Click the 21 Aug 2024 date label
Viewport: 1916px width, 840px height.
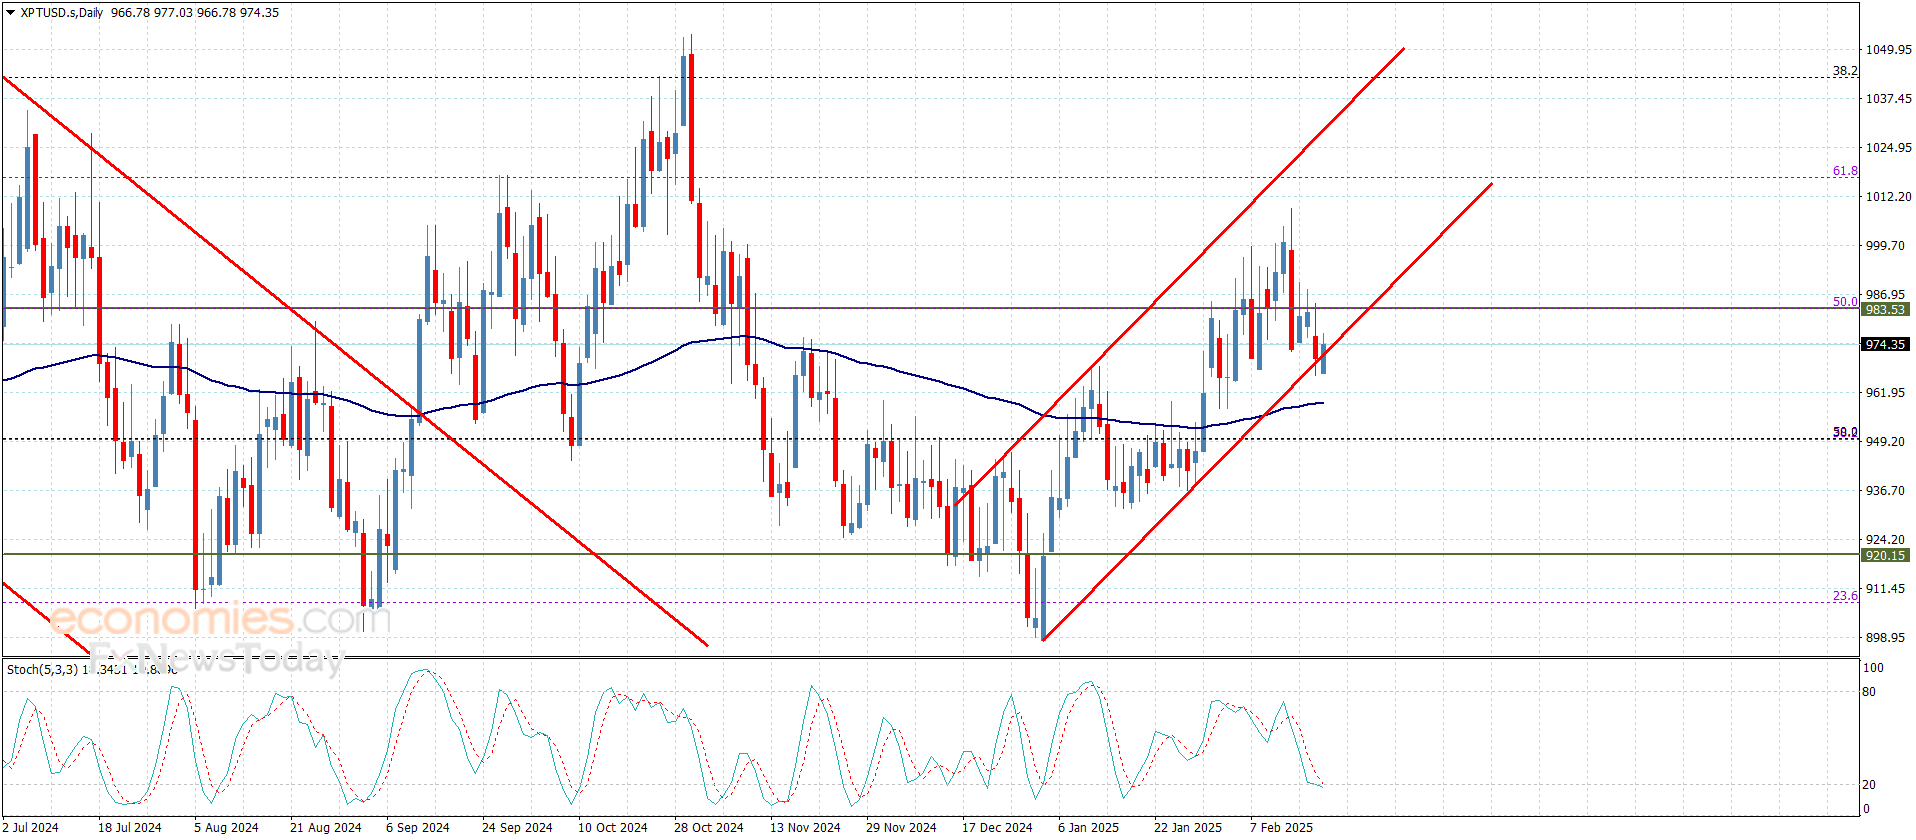click(326, 827)
